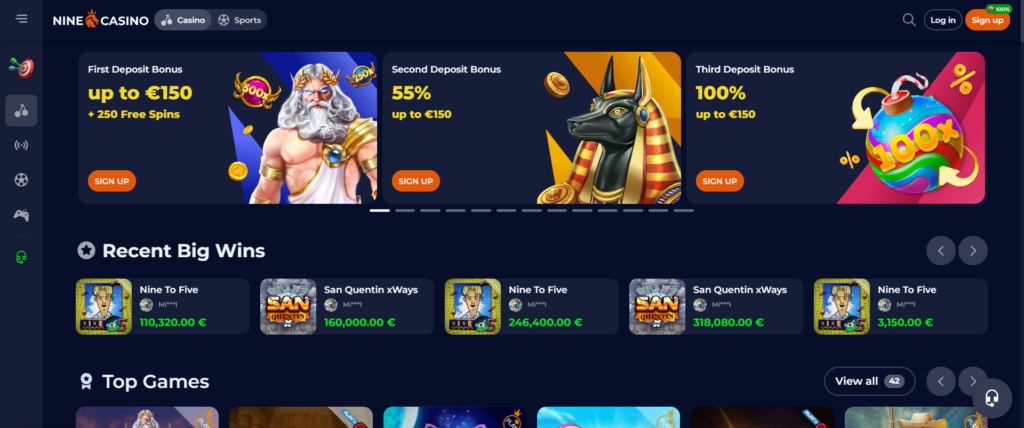The width and height of the screenshot is (1024, 428).
Task: Open the floating live chat headset button
Action: pyautogui.click(x=992, y=398)
